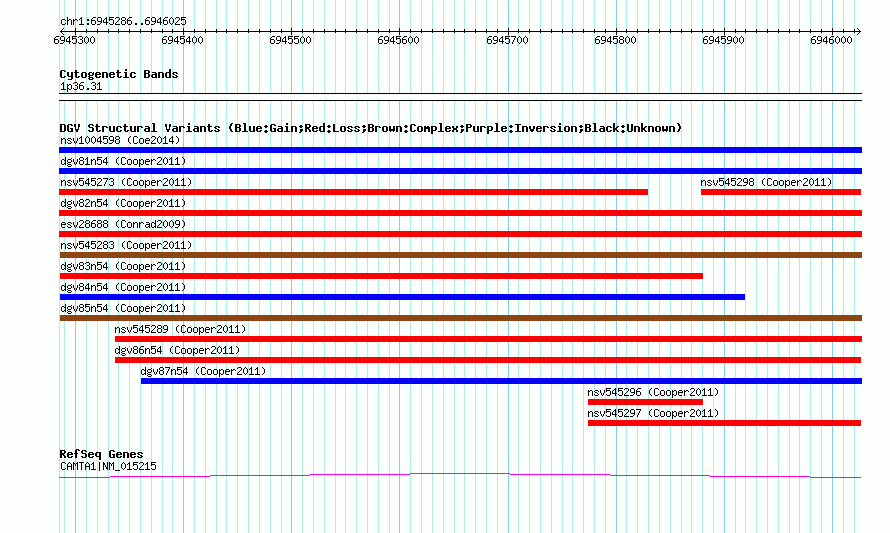This screenshot has height=533, width=890.
Task: Select the dgv85n54 (Cooper2011) label
Action: [x=123, y=308]
